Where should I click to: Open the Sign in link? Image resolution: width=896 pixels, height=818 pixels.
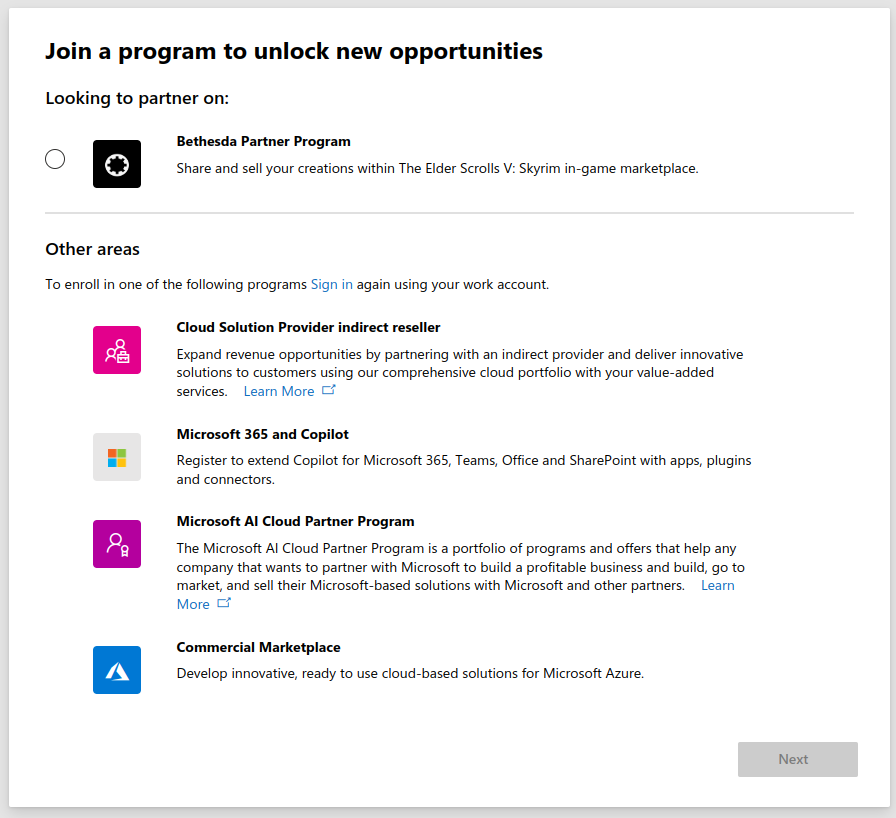coord(331,284)
